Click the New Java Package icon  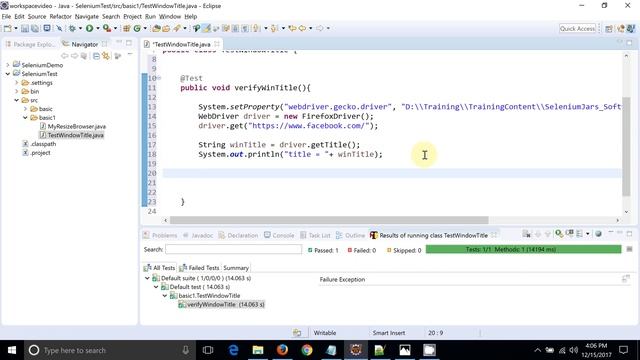click(x=127, y=28)
